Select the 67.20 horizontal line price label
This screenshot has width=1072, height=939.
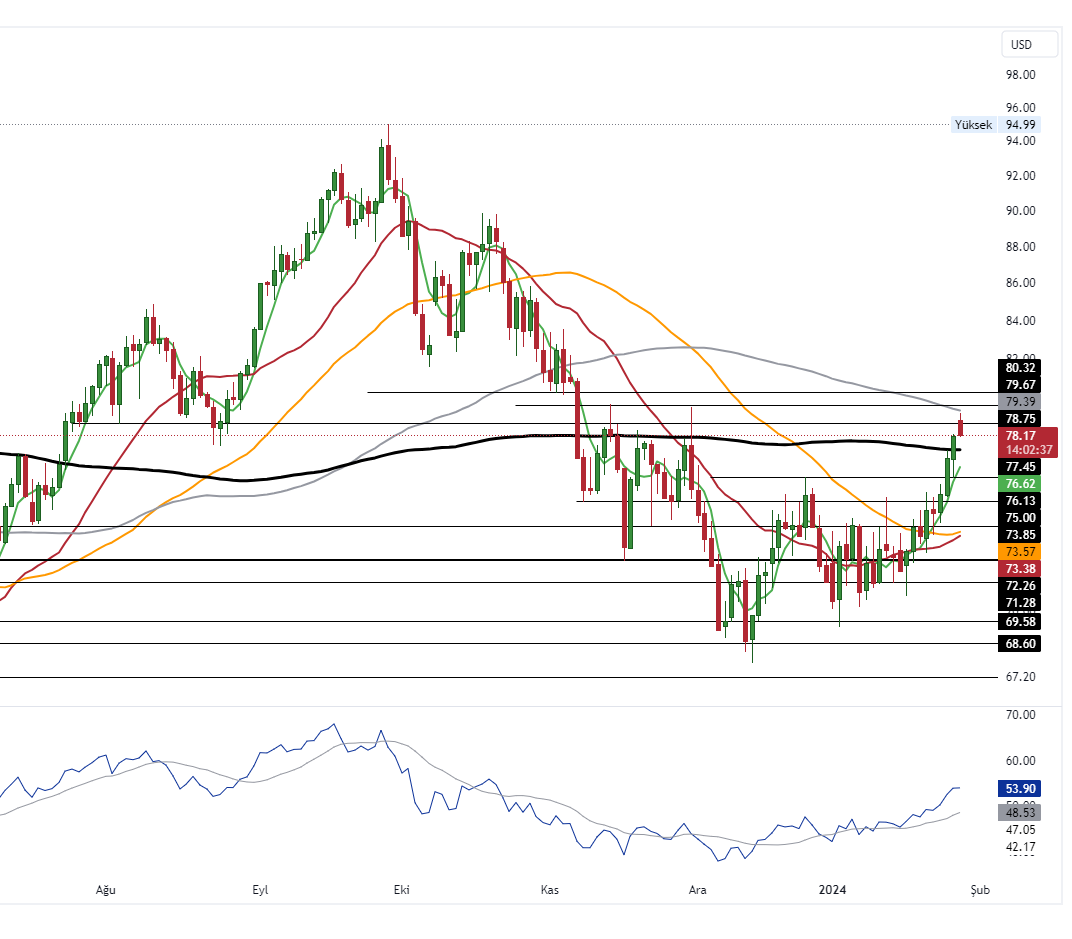point(1020,677)
